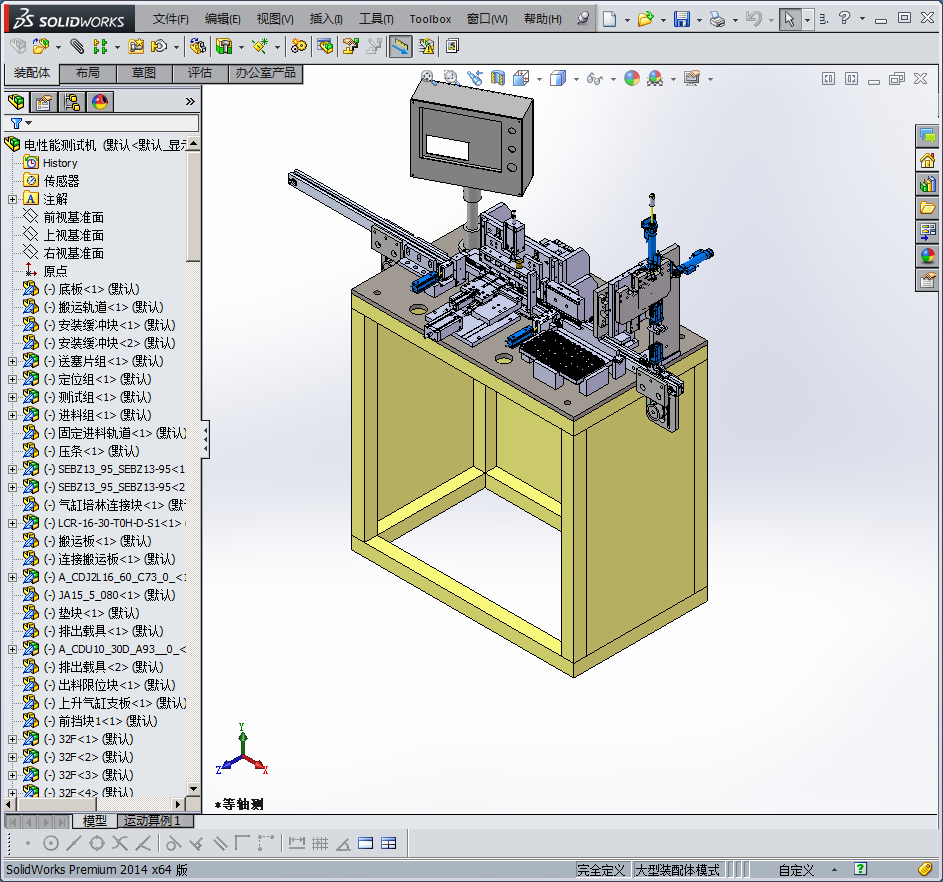Open the Appearances task pane tab

coord(928,255)
